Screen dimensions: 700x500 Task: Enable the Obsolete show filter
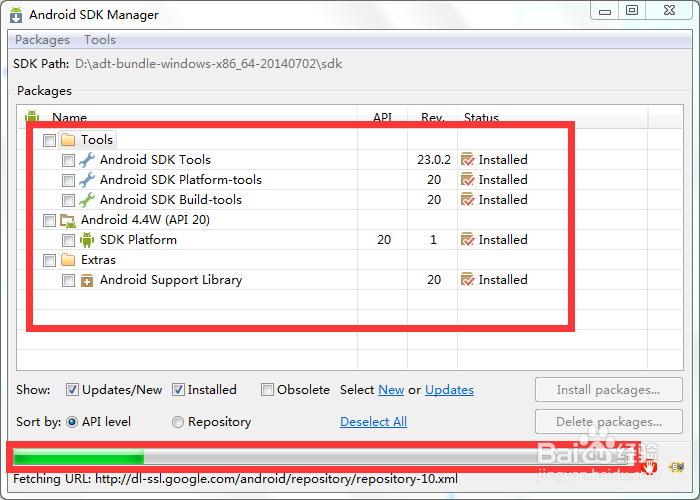point(267,390)
